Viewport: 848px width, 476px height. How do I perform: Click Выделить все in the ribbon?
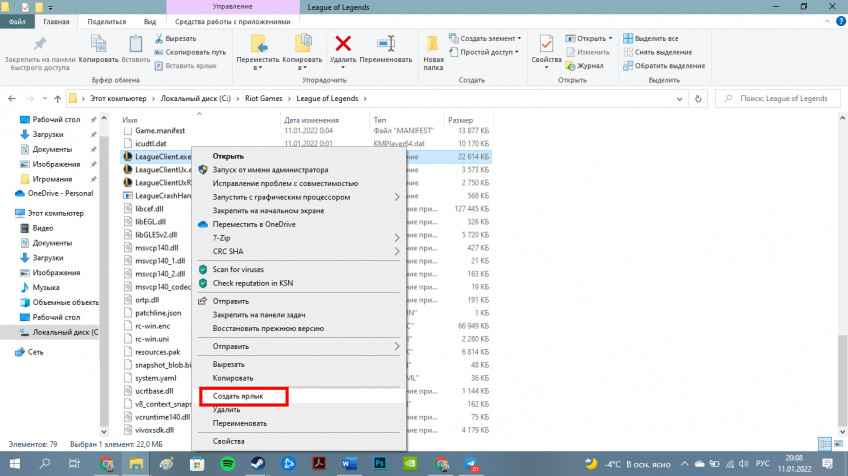651,38
